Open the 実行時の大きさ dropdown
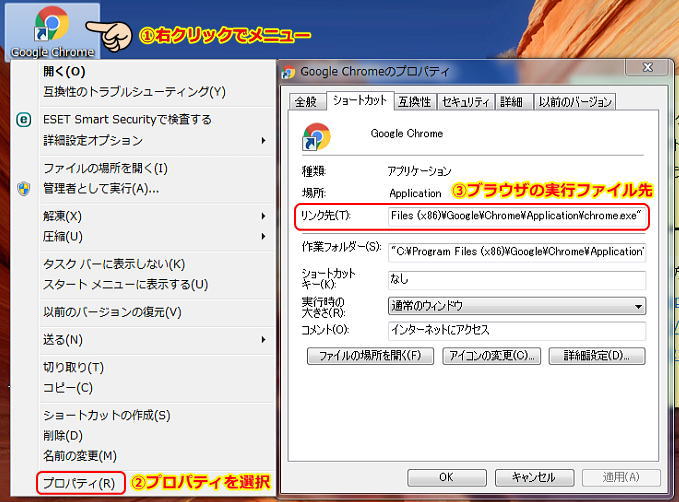 click(x=516, y=306)
